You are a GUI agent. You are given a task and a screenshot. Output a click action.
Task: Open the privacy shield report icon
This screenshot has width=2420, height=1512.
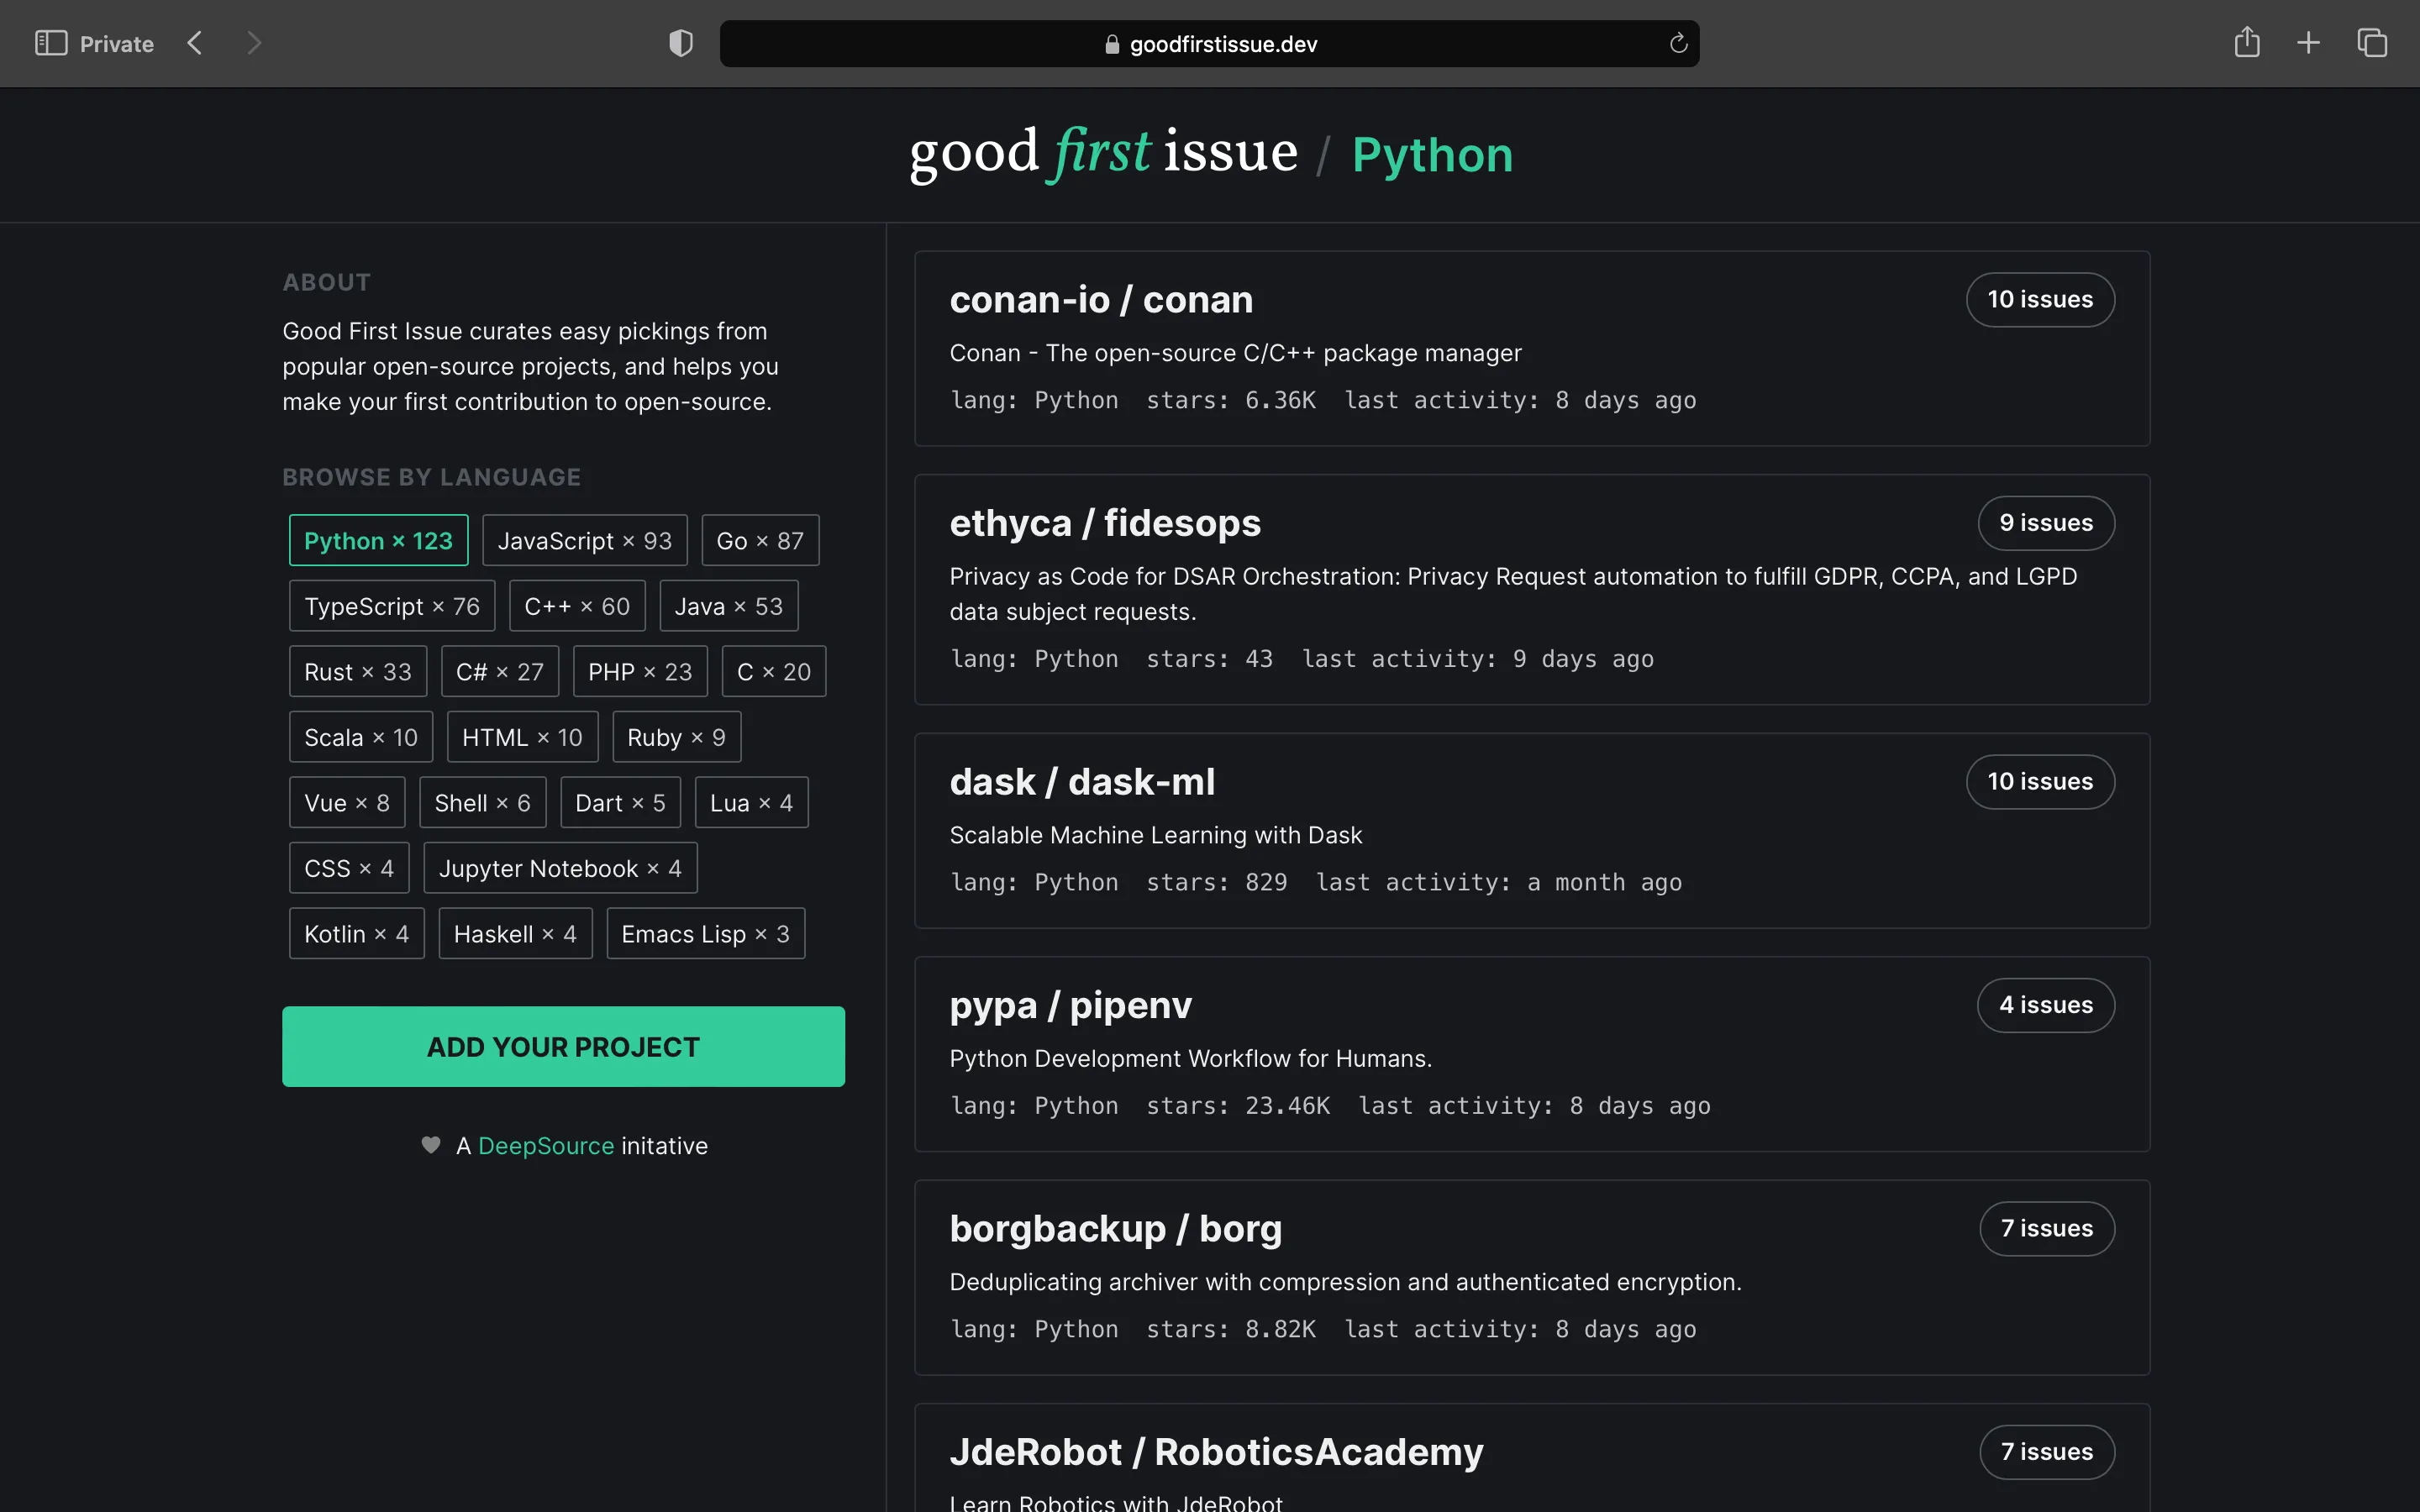(x=681, y=43)
